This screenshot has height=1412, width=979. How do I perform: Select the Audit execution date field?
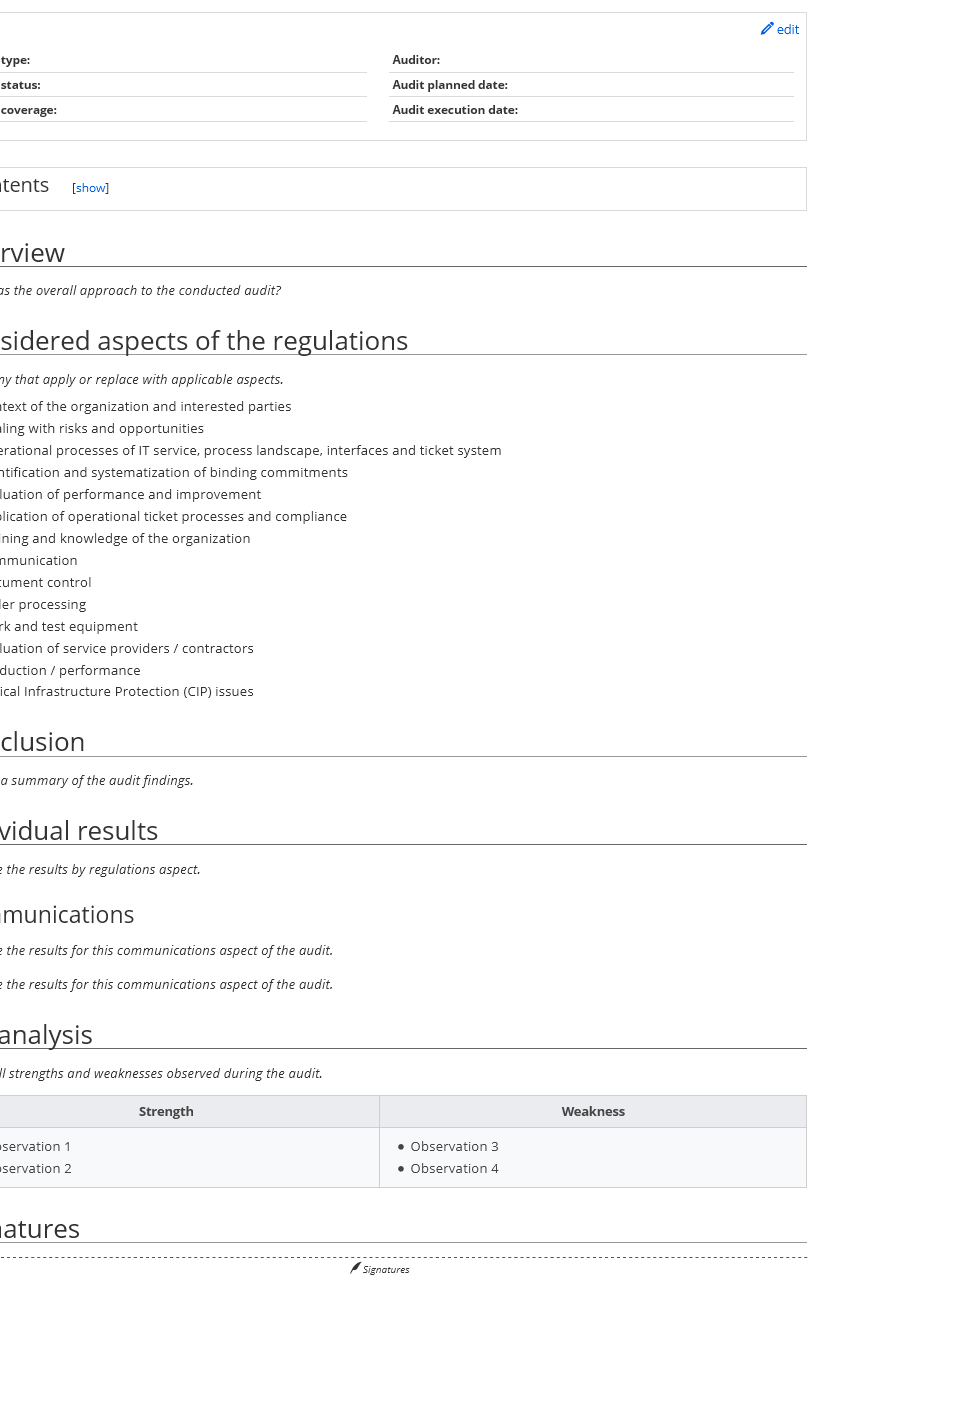(x=591, y=110)
